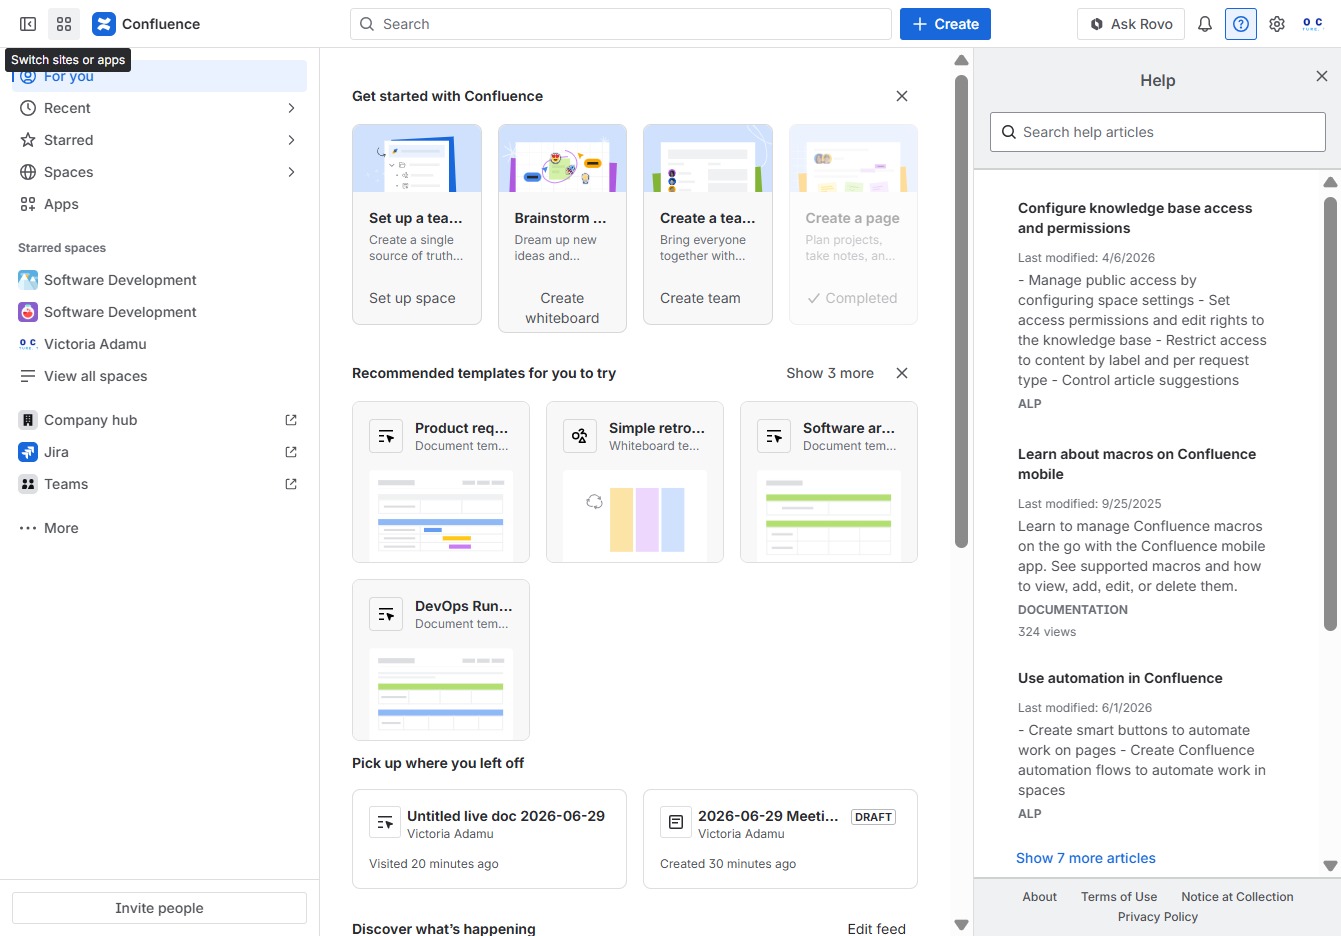Click the clock icon beside Recent

pyautogui.click(x=28, y=108)
